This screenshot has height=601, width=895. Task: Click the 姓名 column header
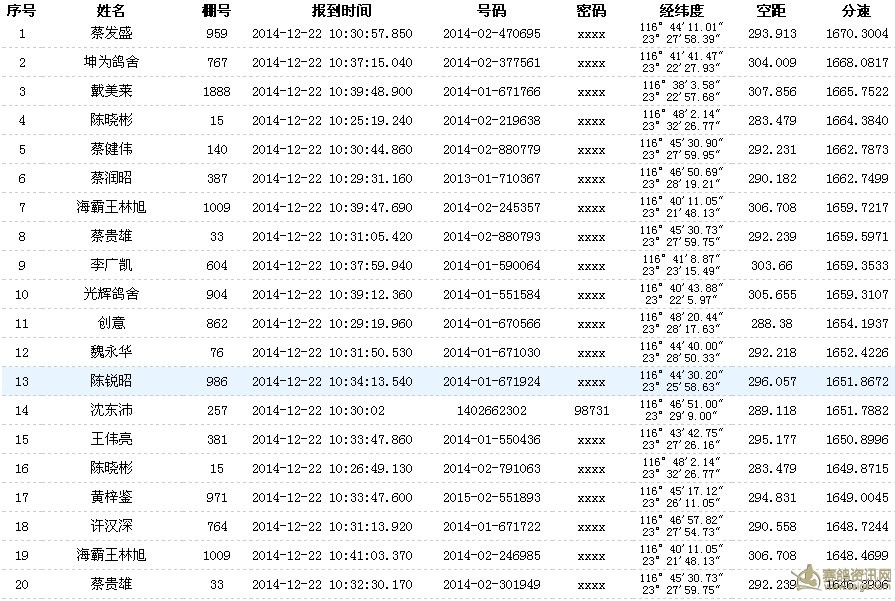pyautogui.click(x=111, y=11)
